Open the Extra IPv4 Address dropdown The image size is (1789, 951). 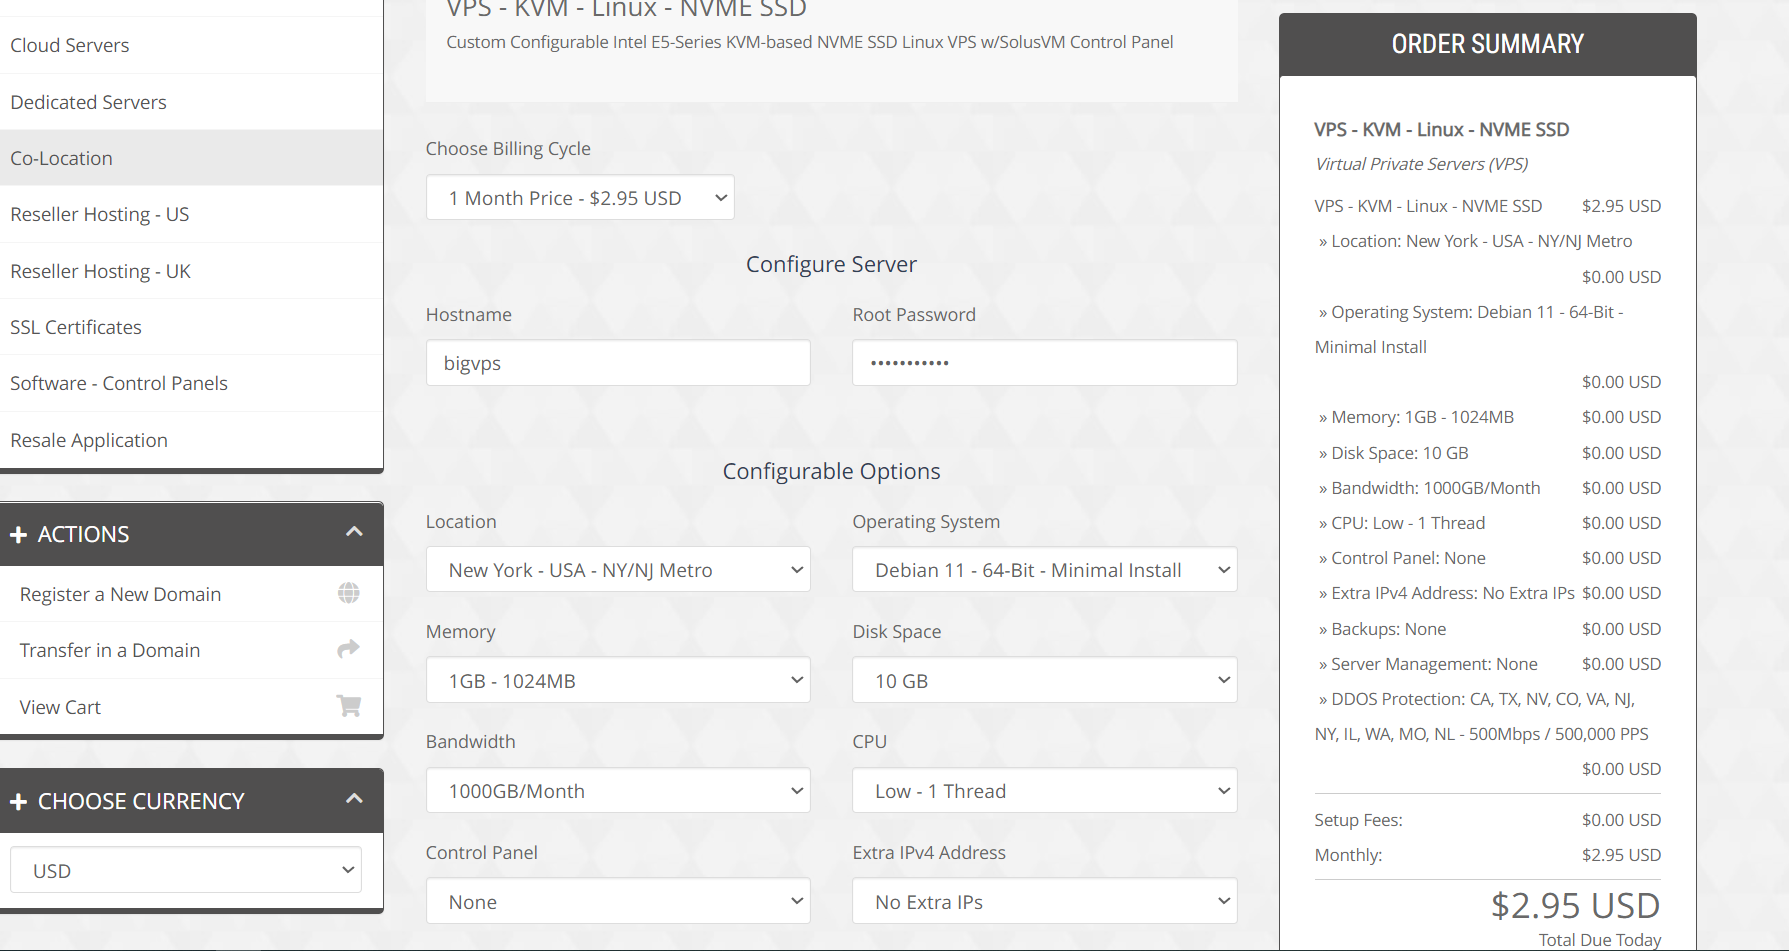tap(1044, 902)
